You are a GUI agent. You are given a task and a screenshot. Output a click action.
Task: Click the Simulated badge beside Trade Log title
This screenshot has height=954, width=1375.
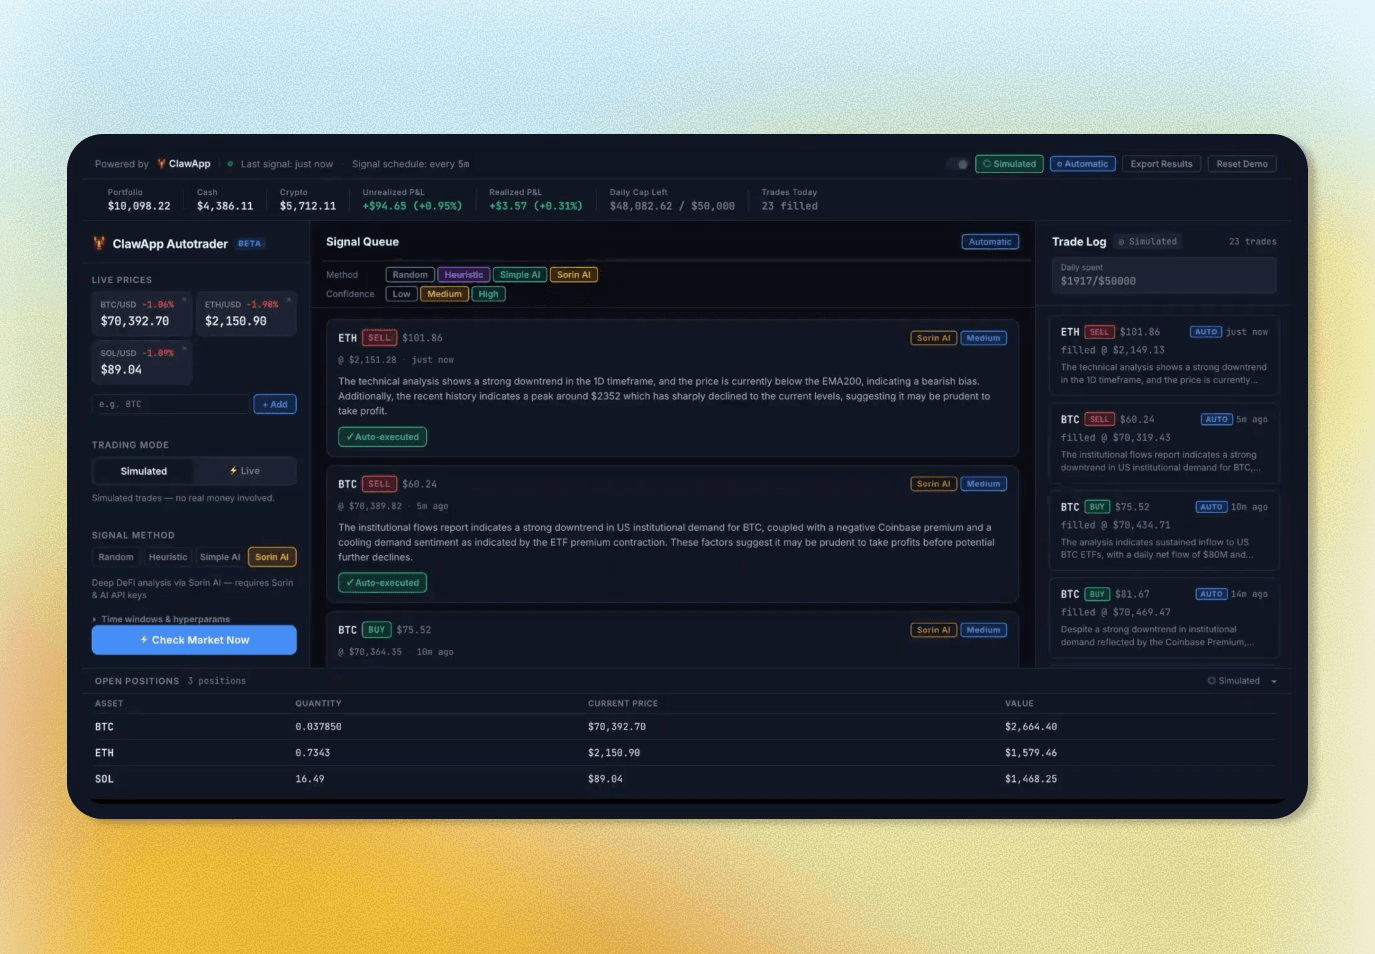coord(1148,242)
